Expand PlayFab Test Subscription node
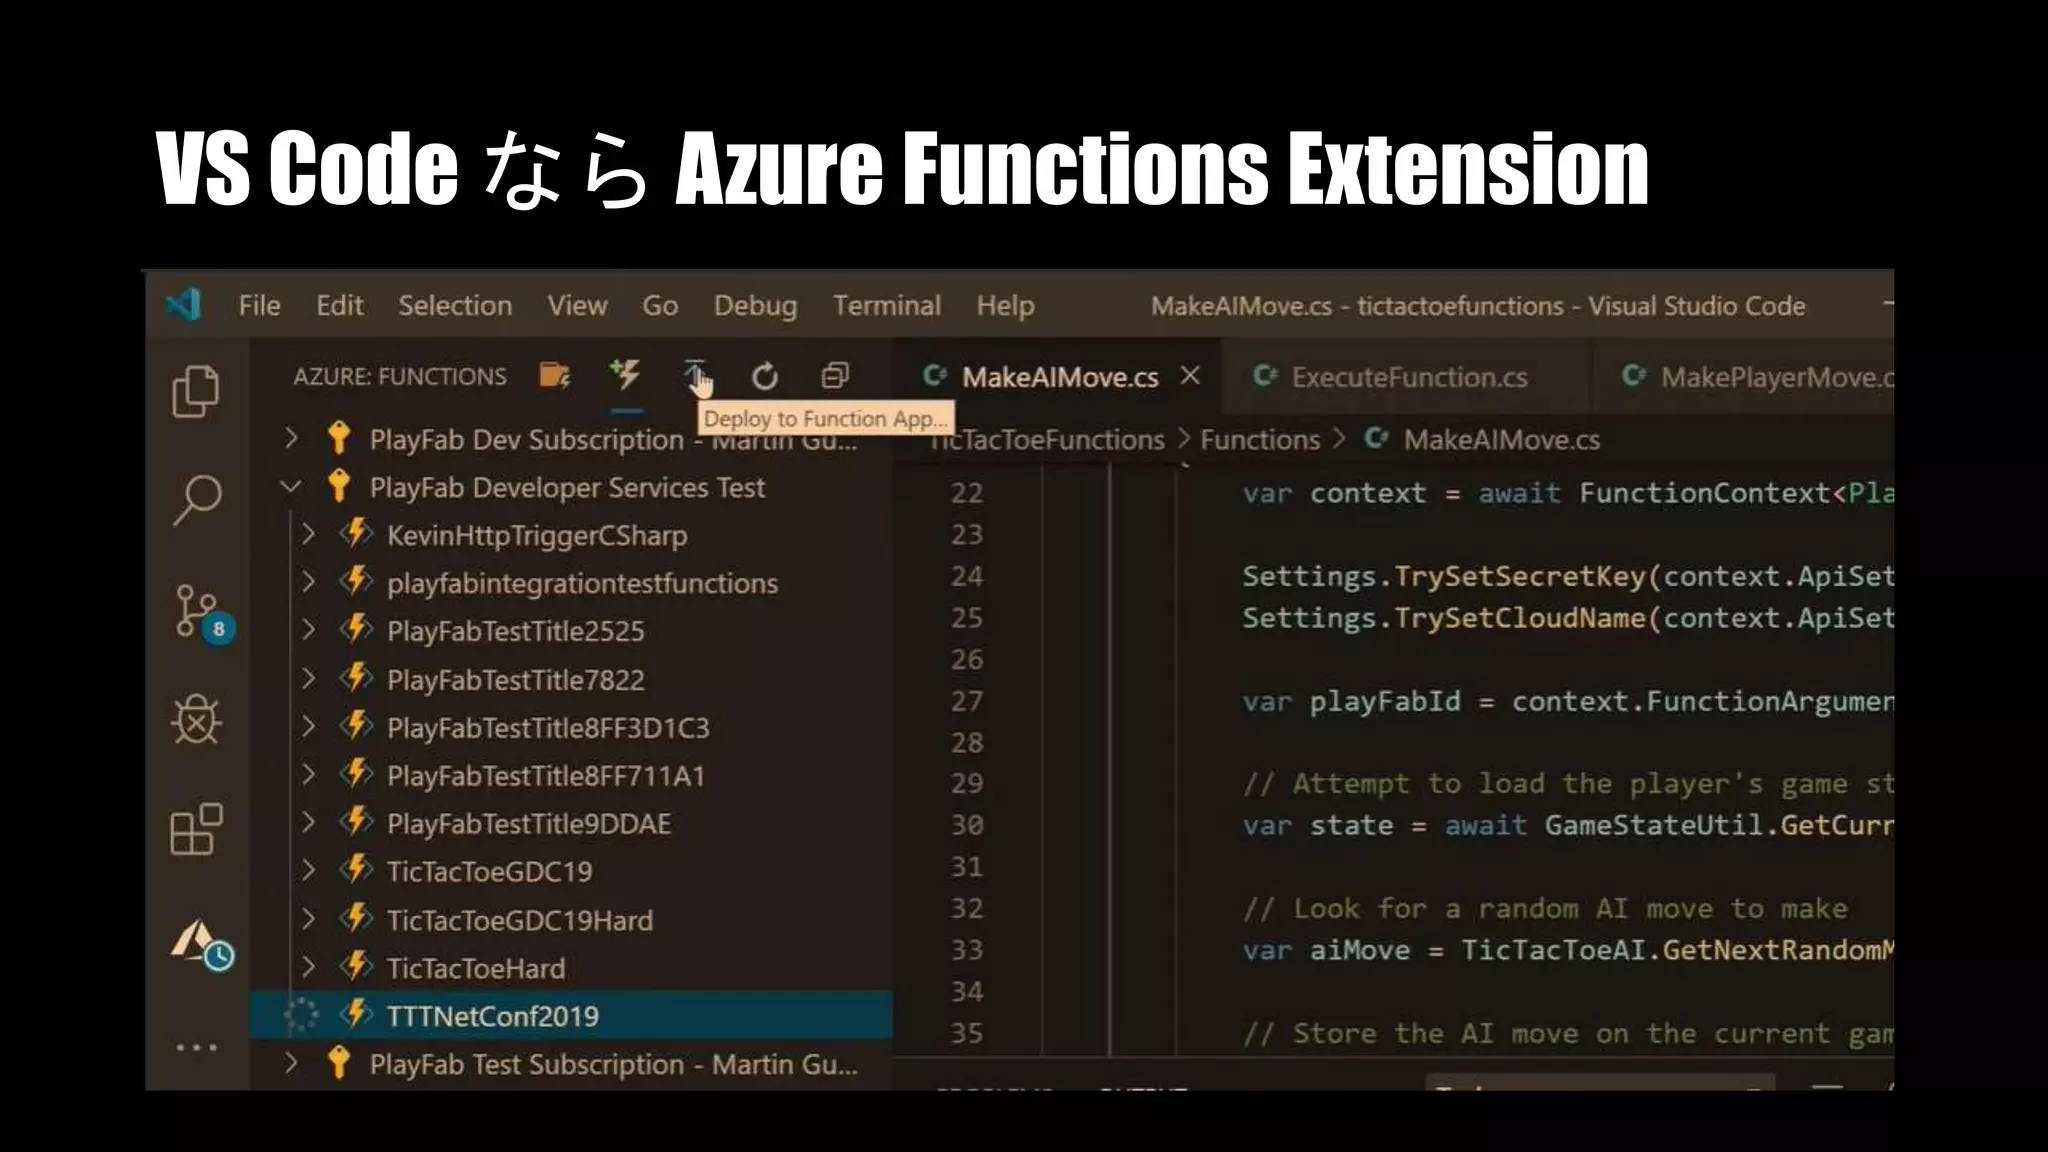 click(x=291, y=1063)
